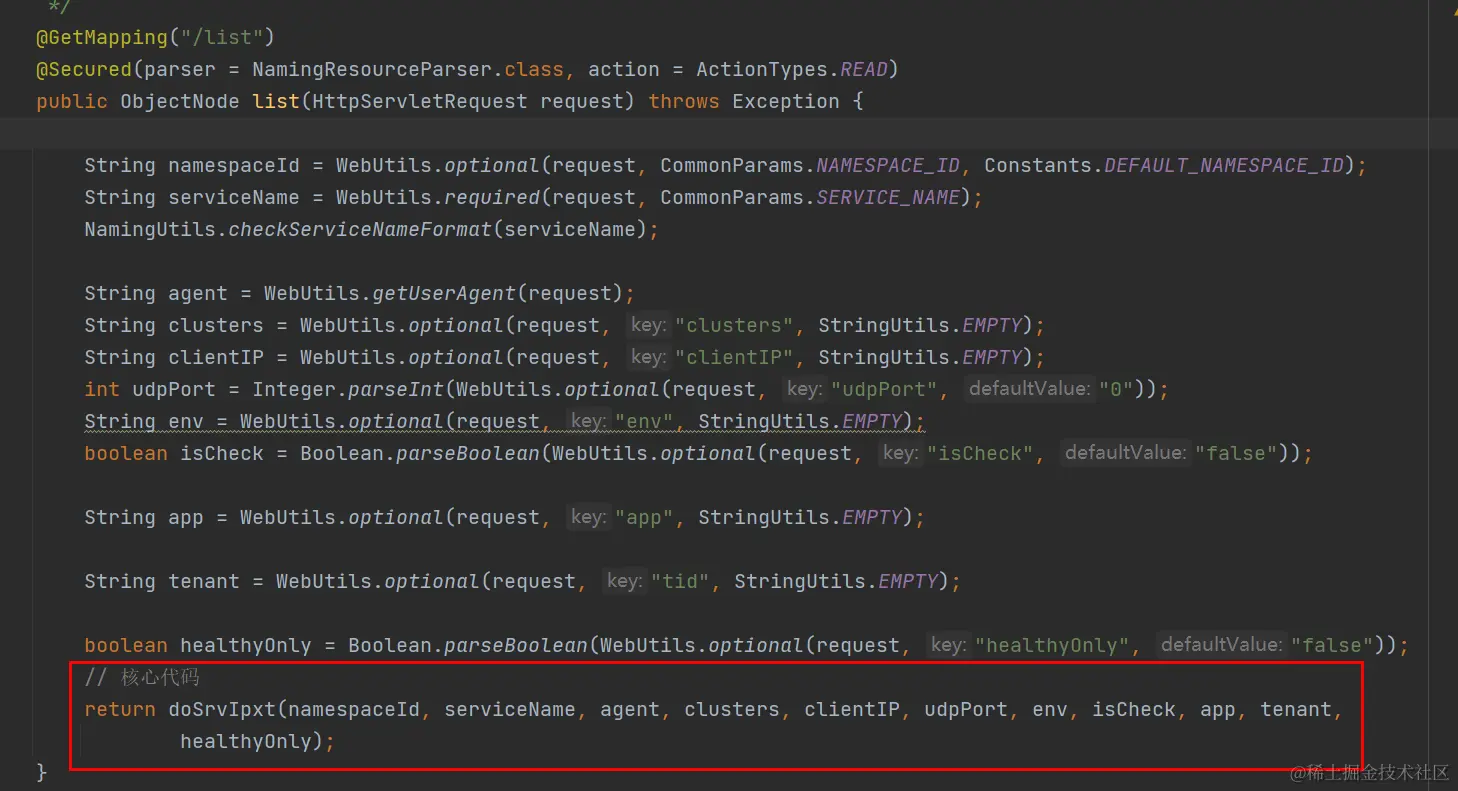Image resolution: width=1458 pixels, height=791 pixels.
Task: Click the NamingUtils class name
Action: [x=150, y=229]
